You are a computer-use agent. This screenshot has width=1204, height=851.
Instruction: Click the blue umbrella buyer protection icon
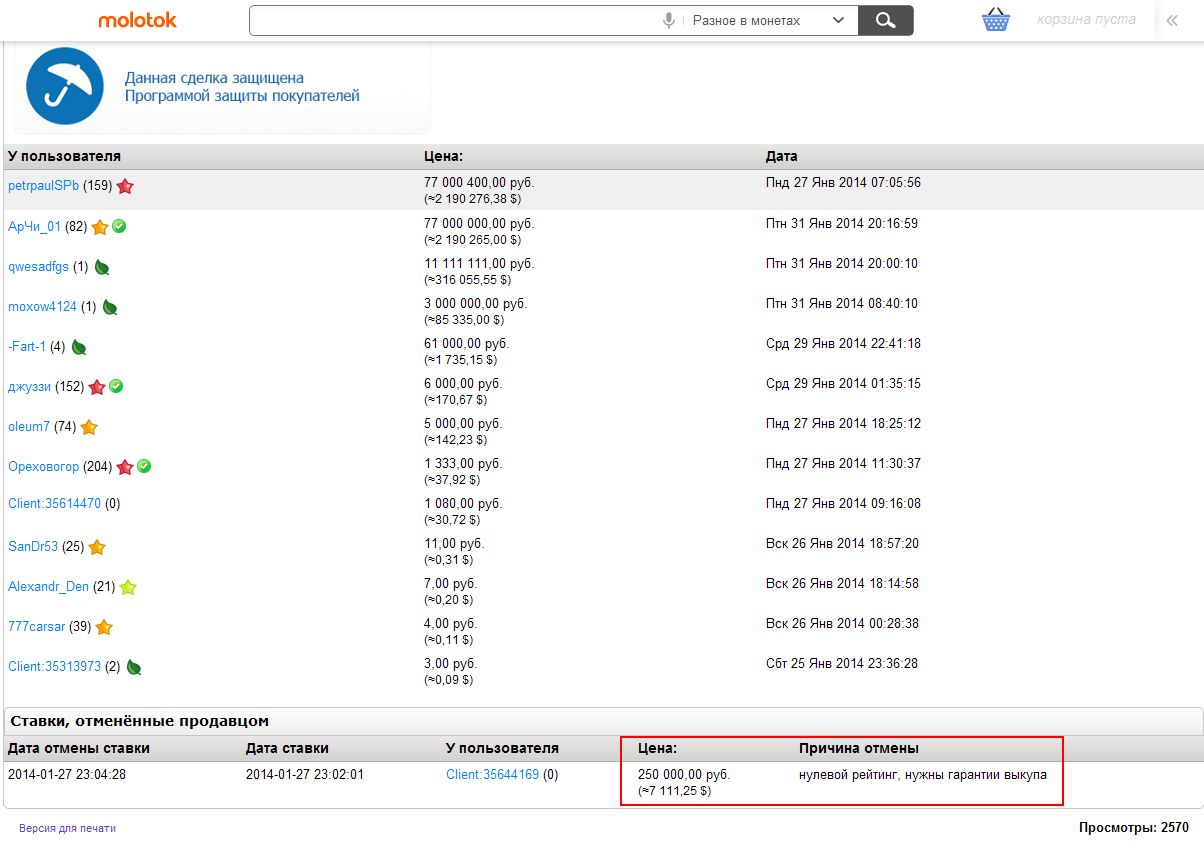pos(65,86)
